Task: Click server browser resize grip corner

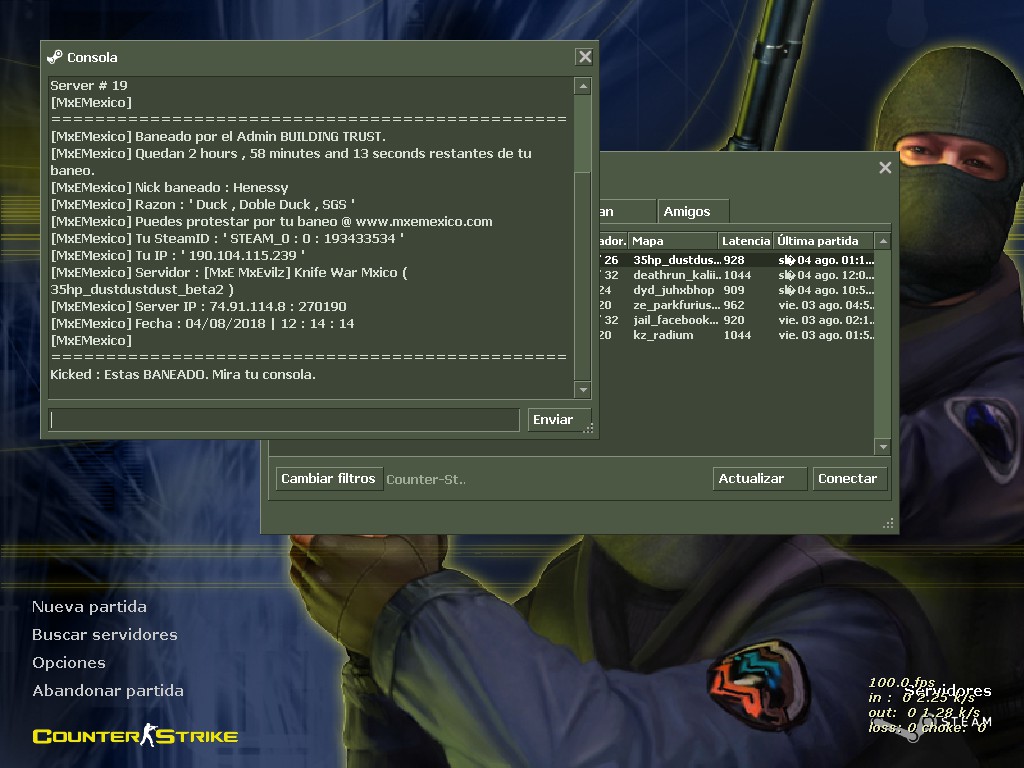Action: click(888, 524)
